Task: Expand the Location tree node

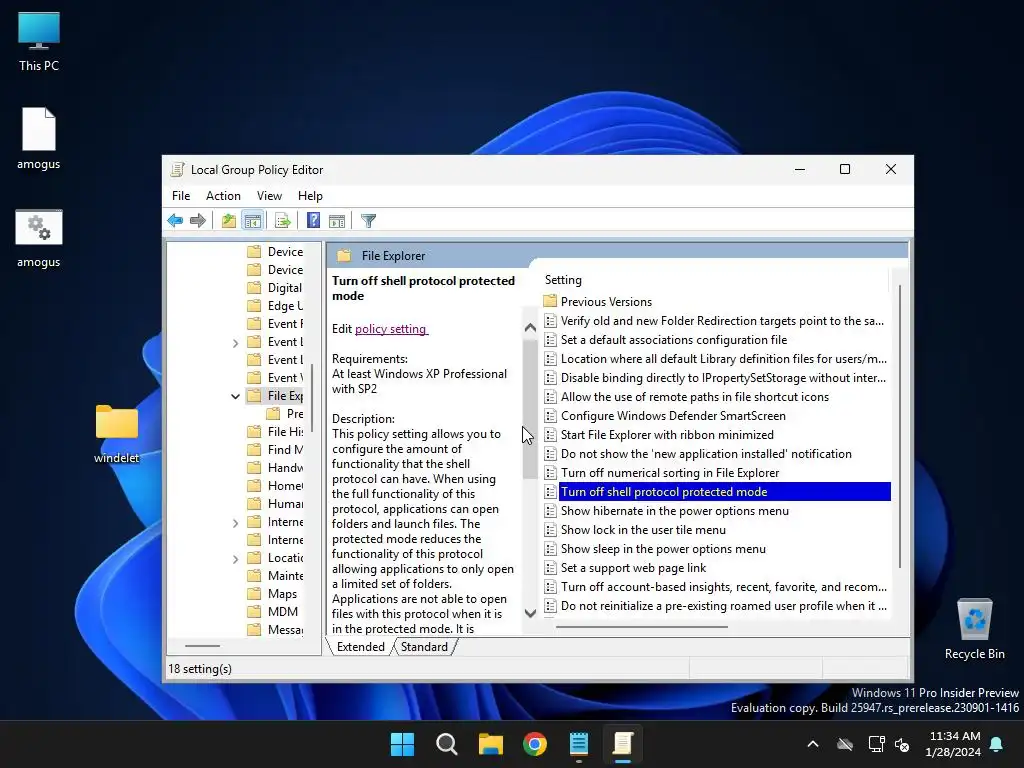Action: (235, 558)
